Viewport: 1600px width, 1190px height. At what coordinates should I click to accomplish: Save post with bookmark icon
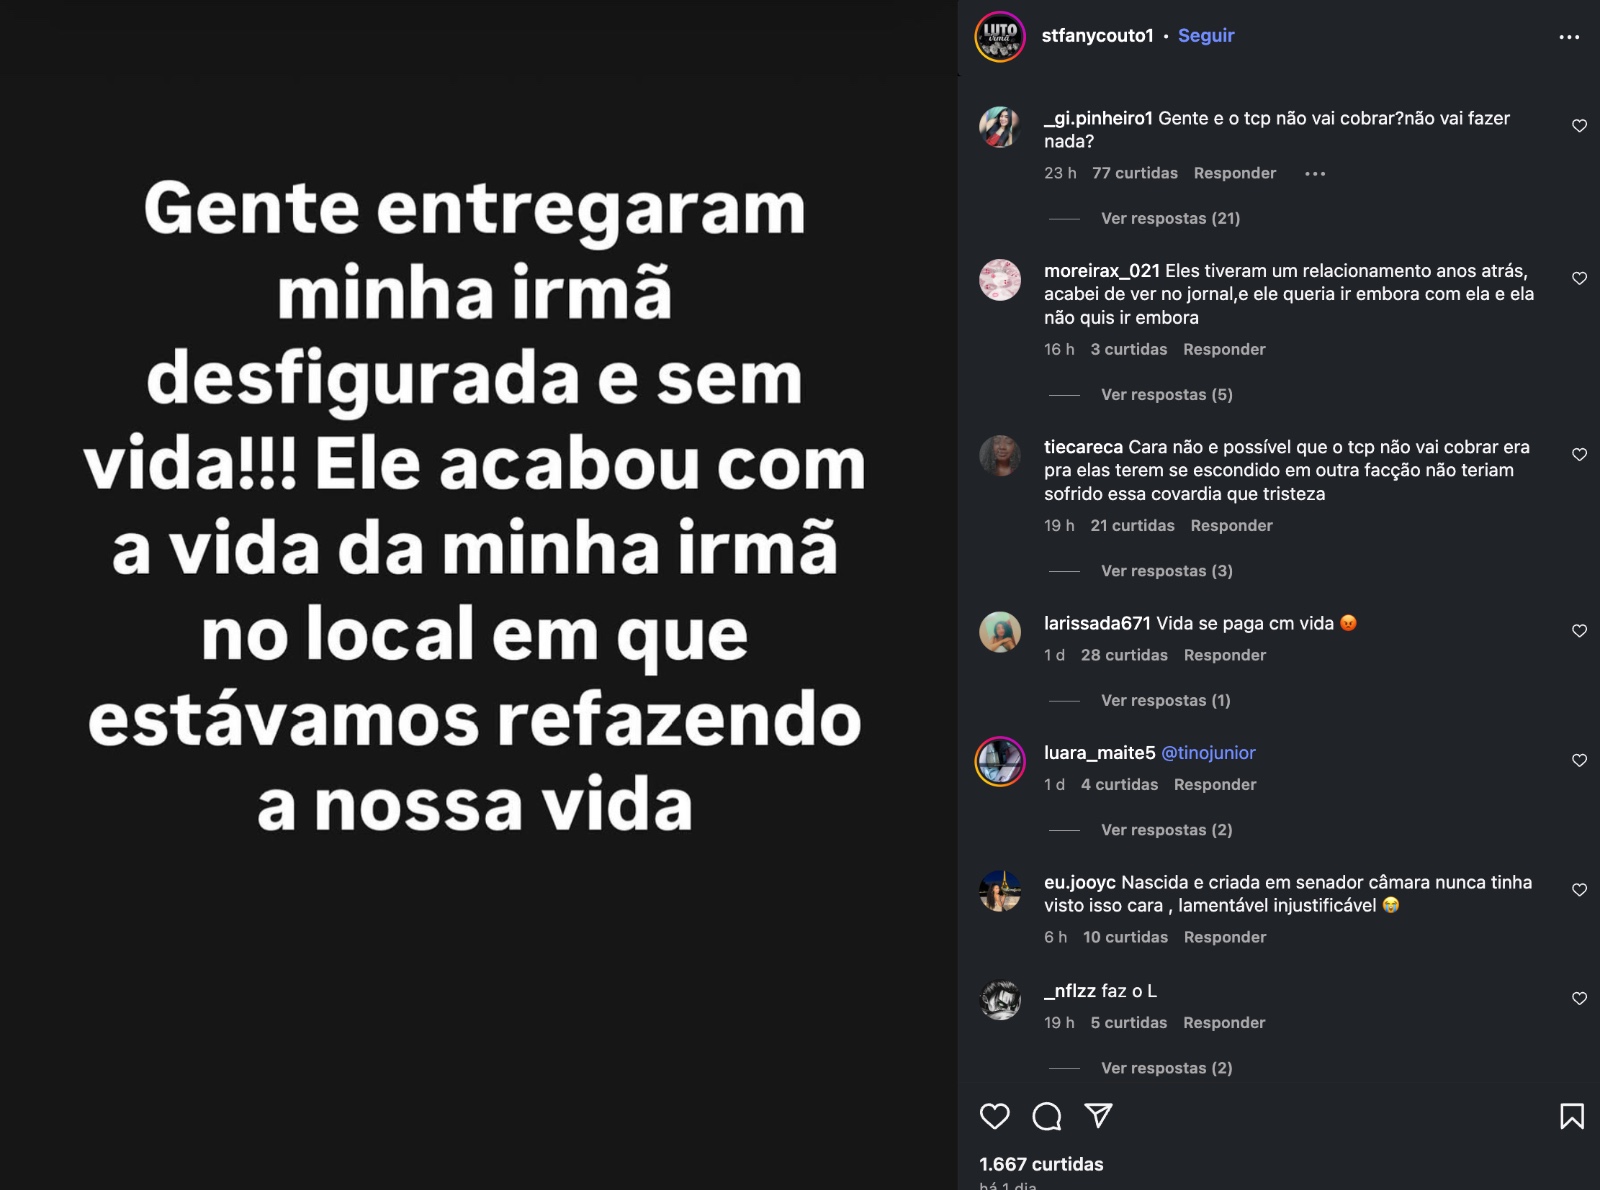pyautogui.click(x=1572, y=1116)
